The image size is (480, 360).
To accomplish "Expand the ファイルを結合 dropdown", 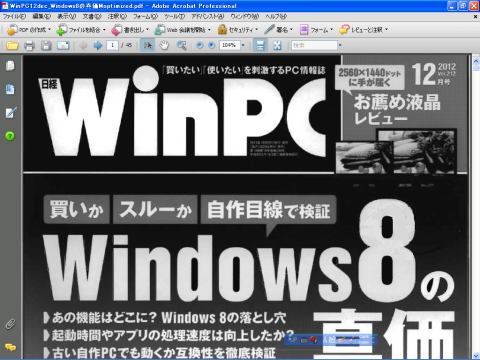I will pos(104,30).
